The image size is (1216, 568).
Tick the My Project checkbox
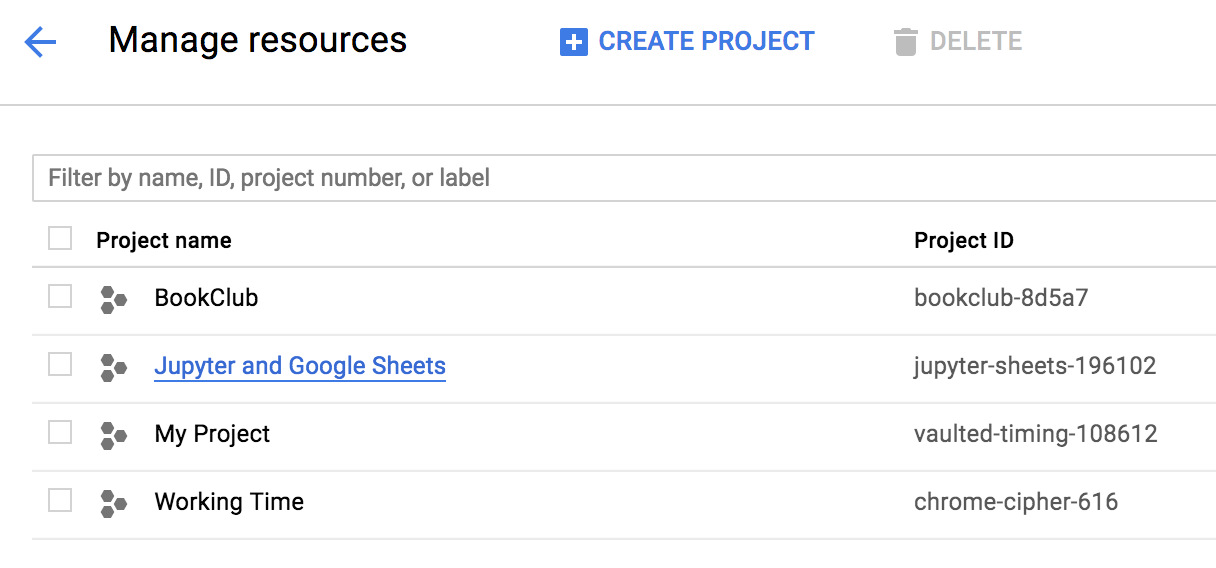pyautogui.click(x=60, y=432)
